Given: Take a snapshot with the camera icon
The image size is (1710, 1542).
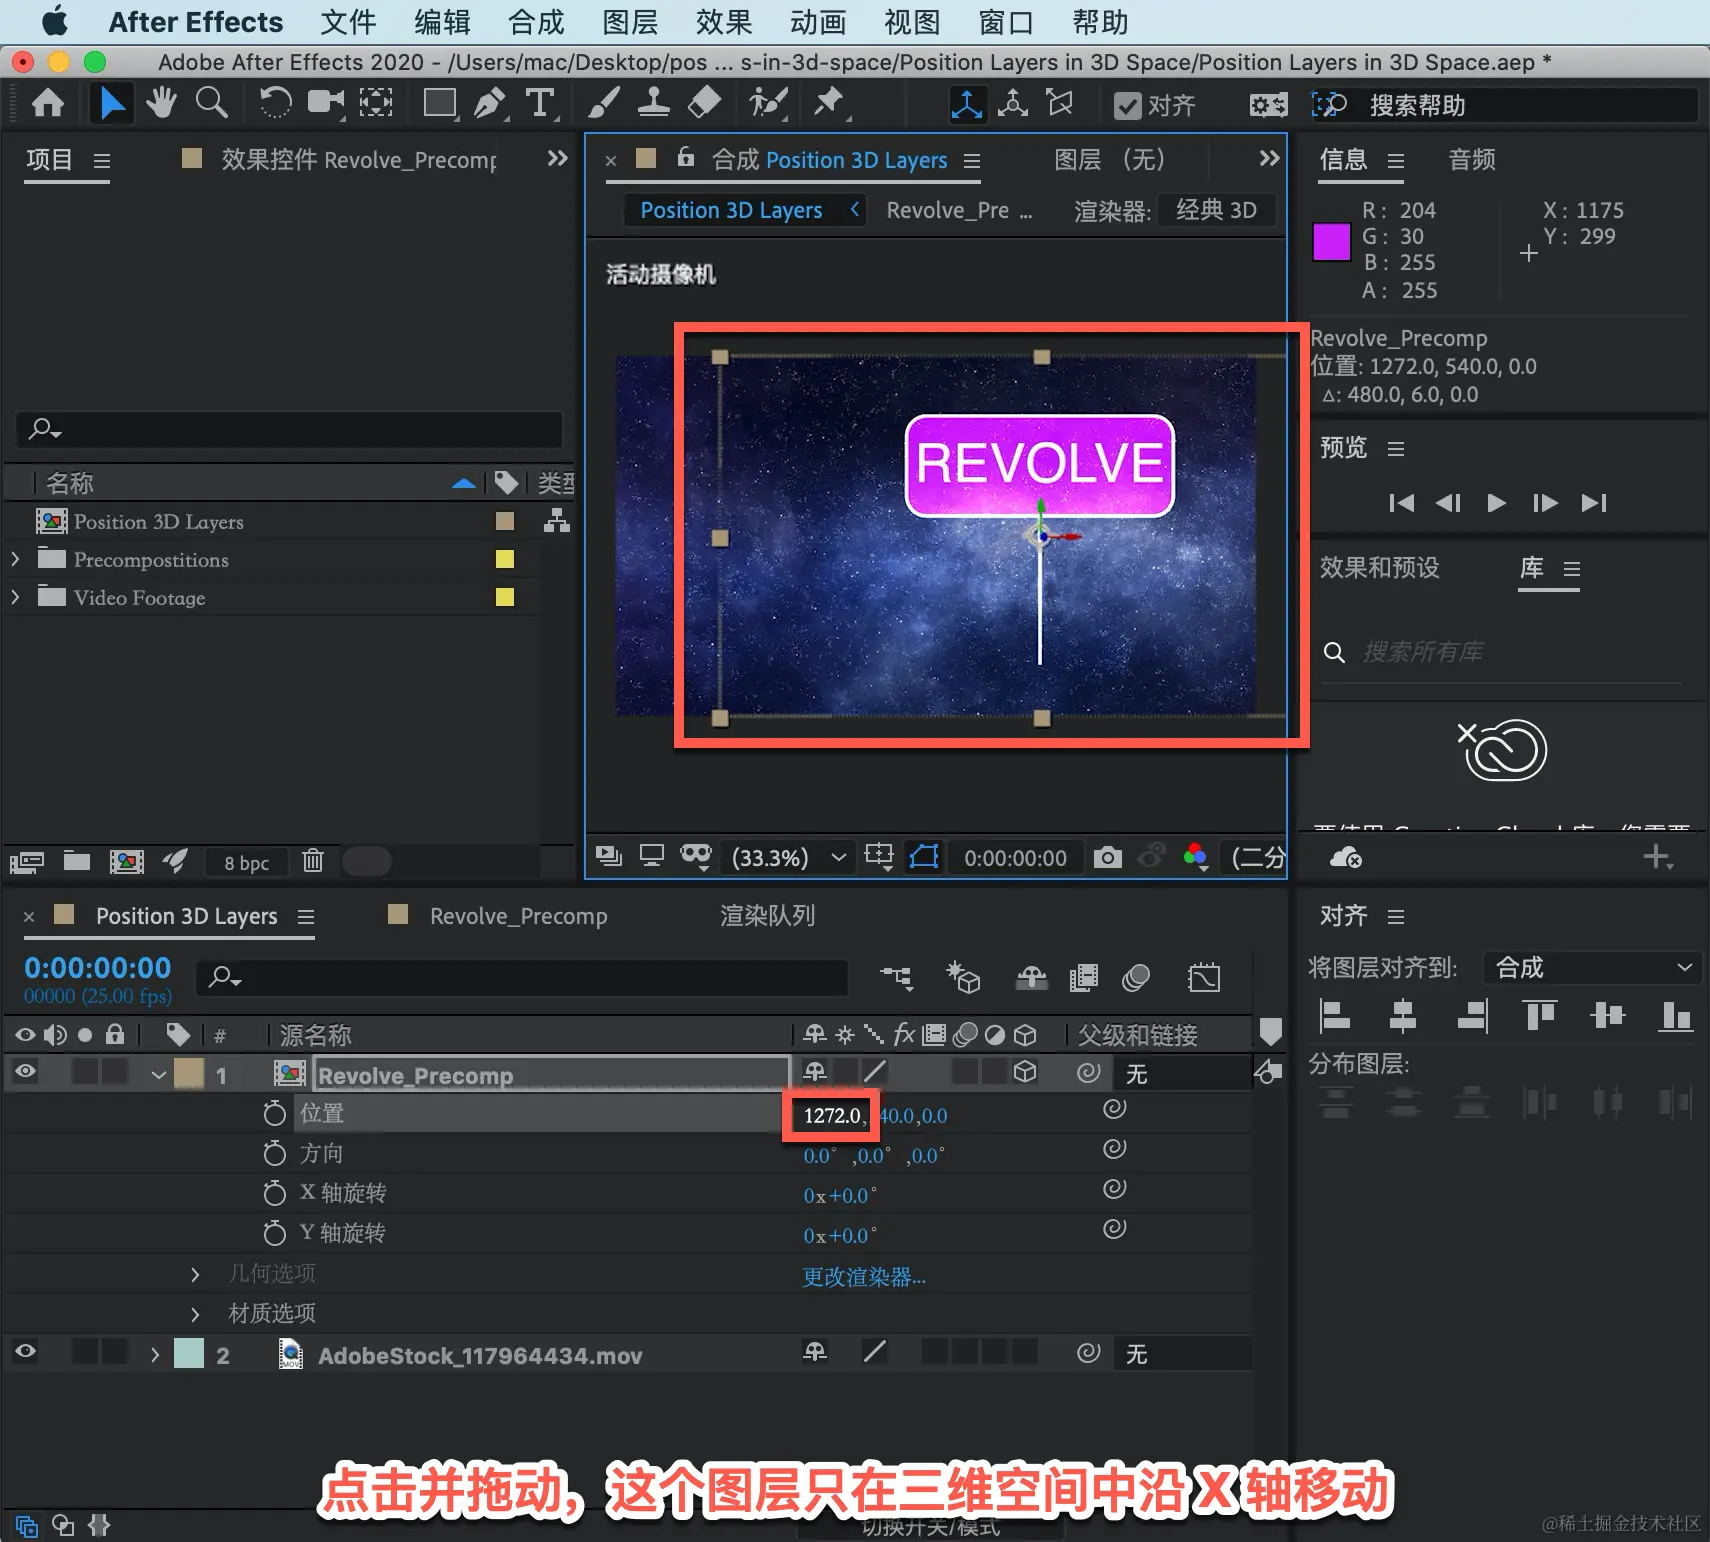Looking at the screenshot, I should click(1107, 857).
